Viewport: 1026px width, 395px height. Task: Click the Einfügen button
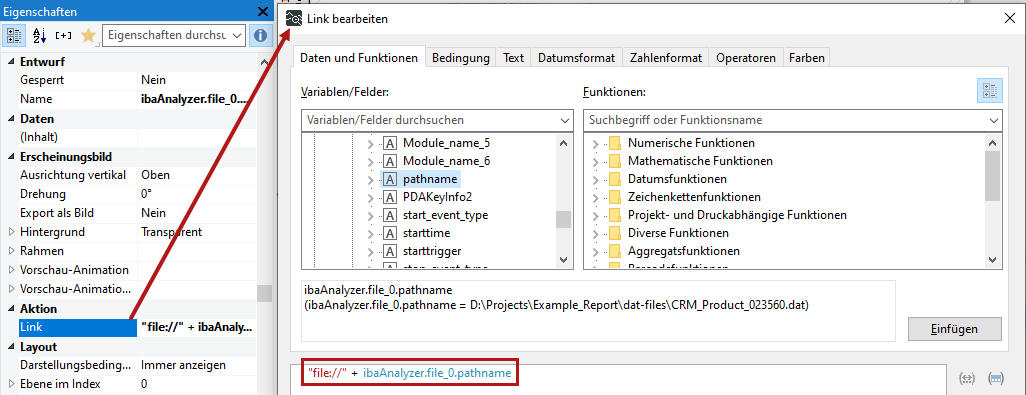pyautogui.click(x=955, y=328)
